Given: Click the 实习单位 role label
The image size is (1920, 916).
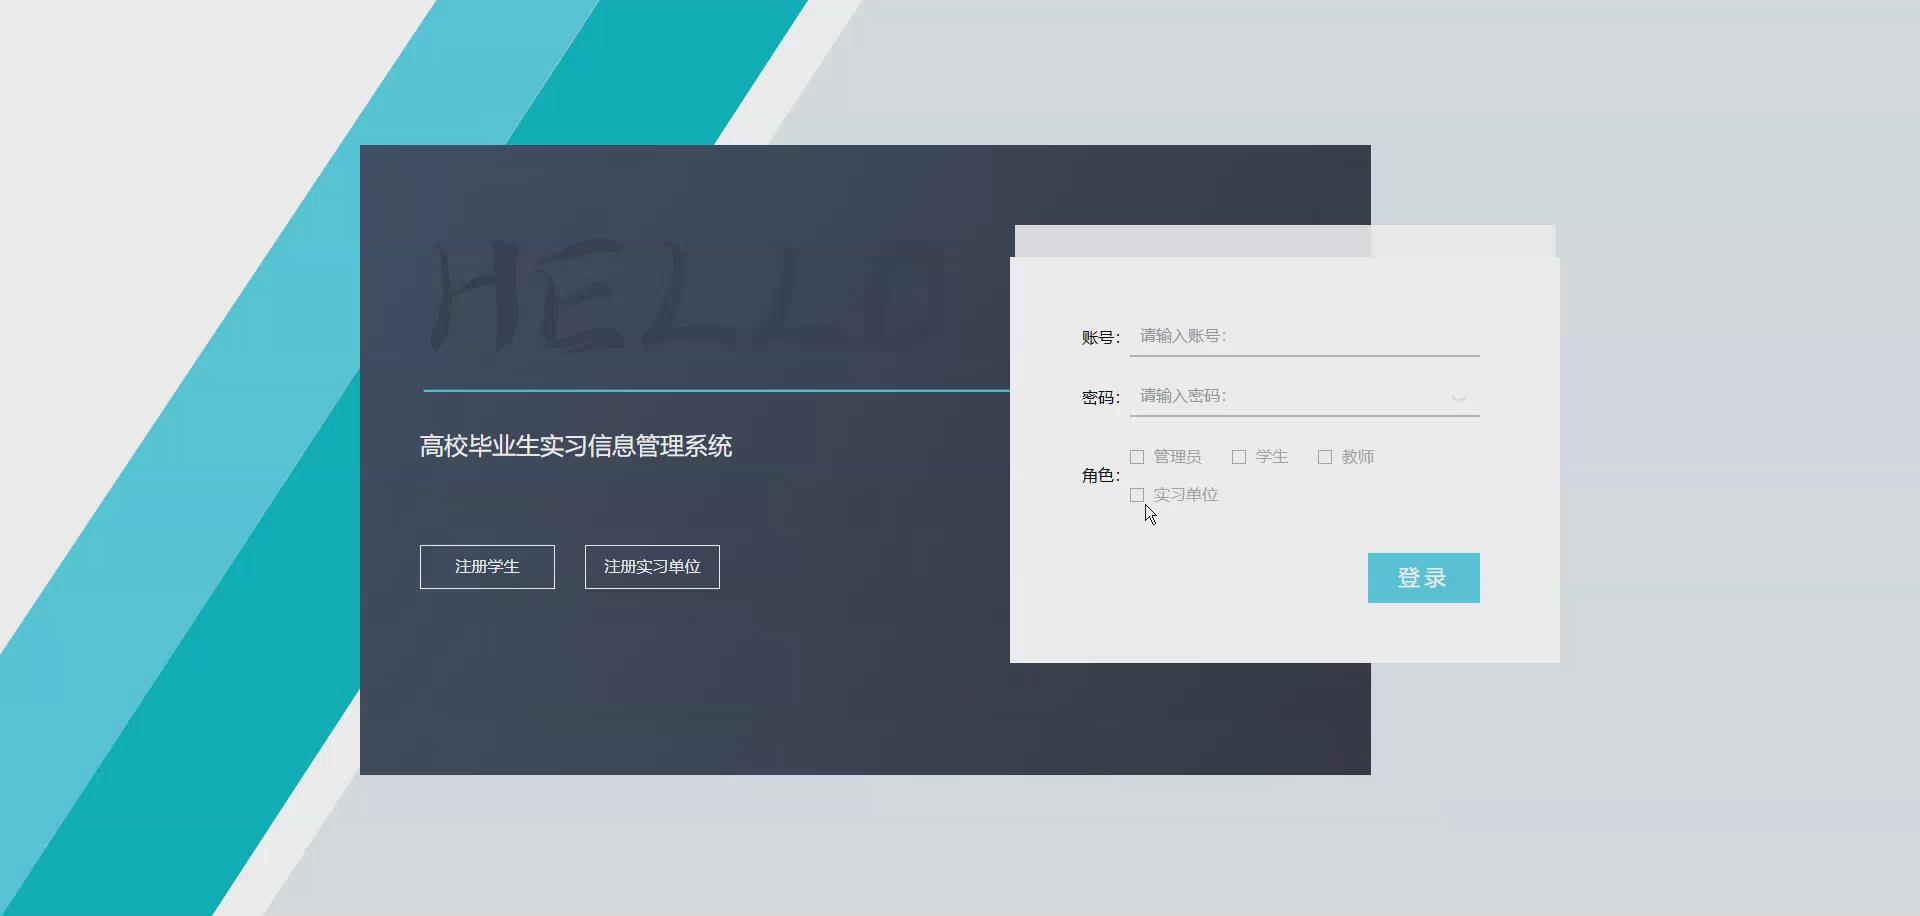Looking at the screenshot, I should pyautogui.click(x=1185, y=494).
